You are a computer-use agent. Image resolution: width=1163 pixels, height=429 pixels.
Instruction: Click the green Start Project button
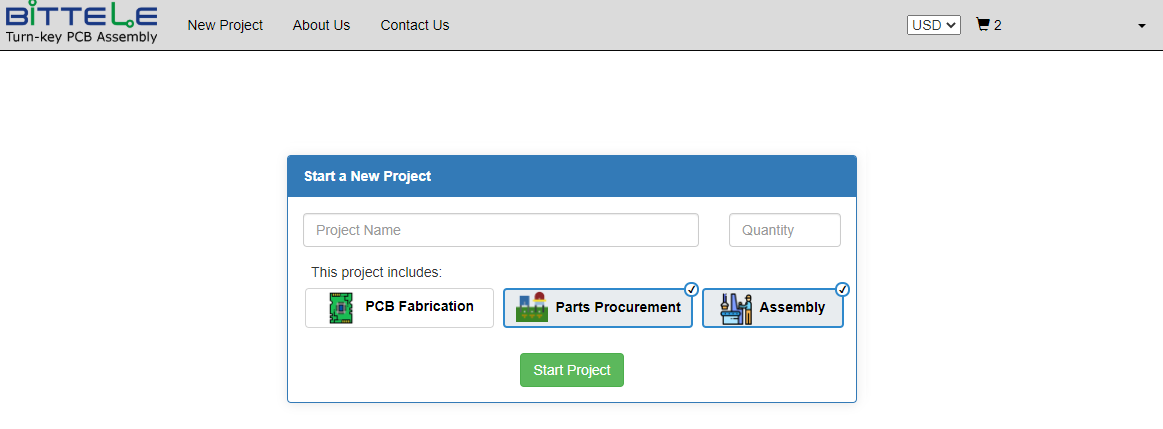pyautogui.click(x=572, y=370)
